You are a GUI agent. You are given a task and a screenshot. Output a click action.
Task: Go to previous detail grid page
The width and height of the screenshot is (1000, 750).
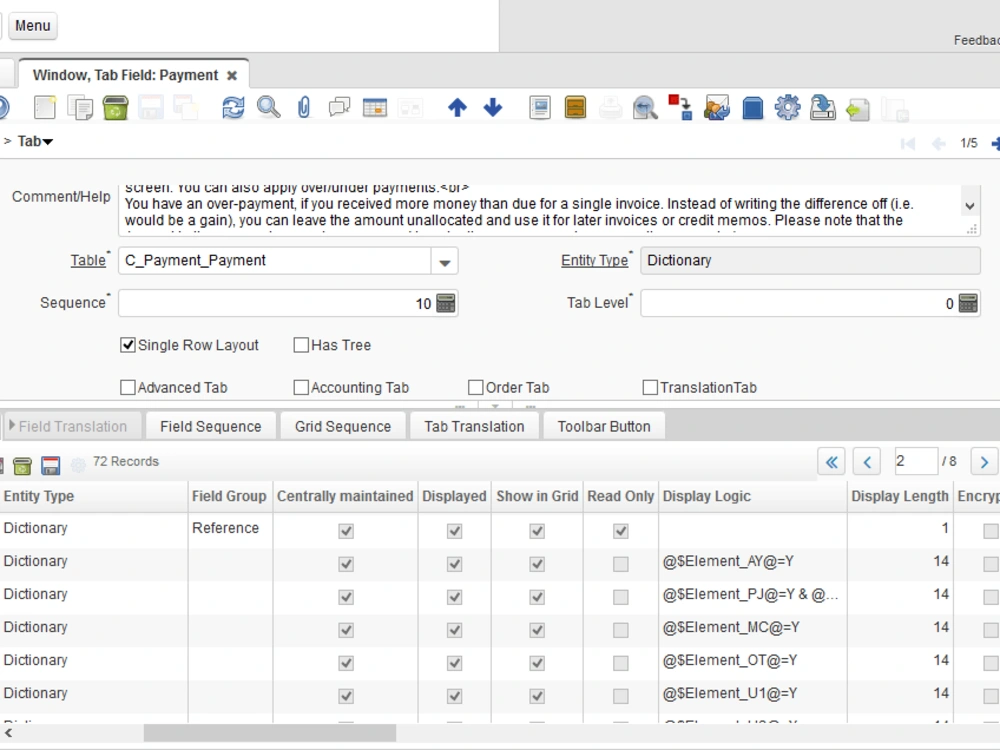click(867, 462)
